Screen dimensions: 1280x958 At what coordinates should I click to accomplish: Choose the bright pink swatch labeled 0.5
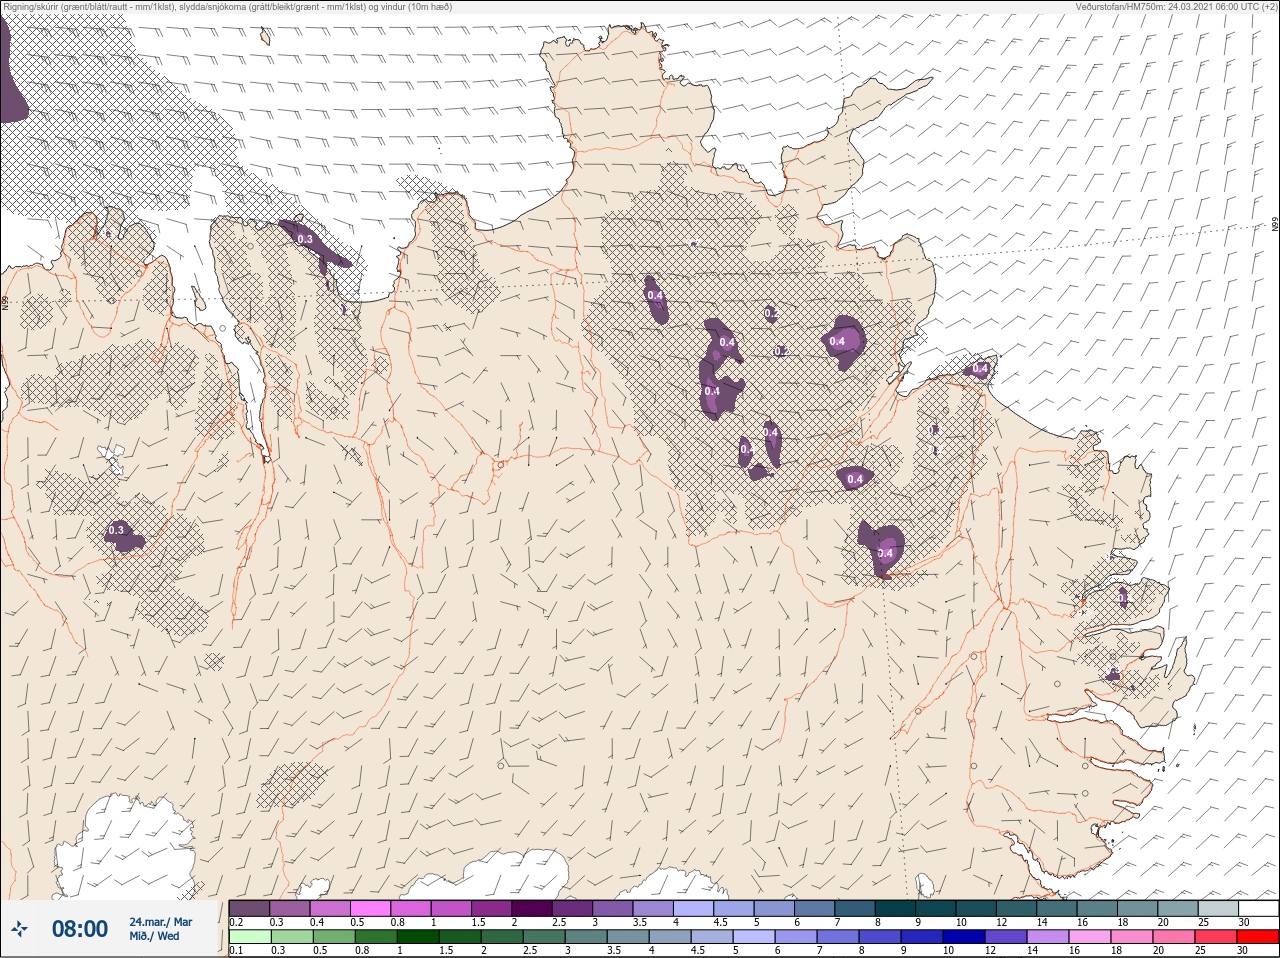click(370, 908)
